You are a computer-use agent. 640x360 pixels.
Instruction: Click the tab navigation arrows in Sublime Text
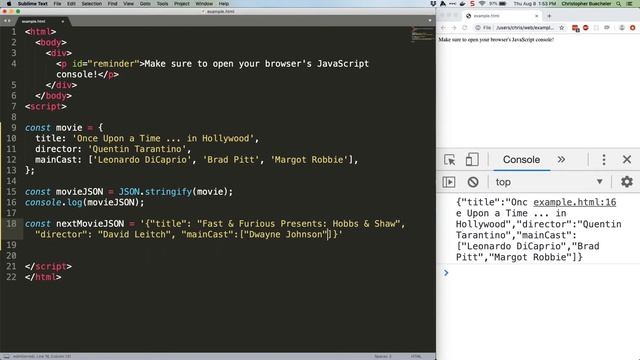click(7, 21)
